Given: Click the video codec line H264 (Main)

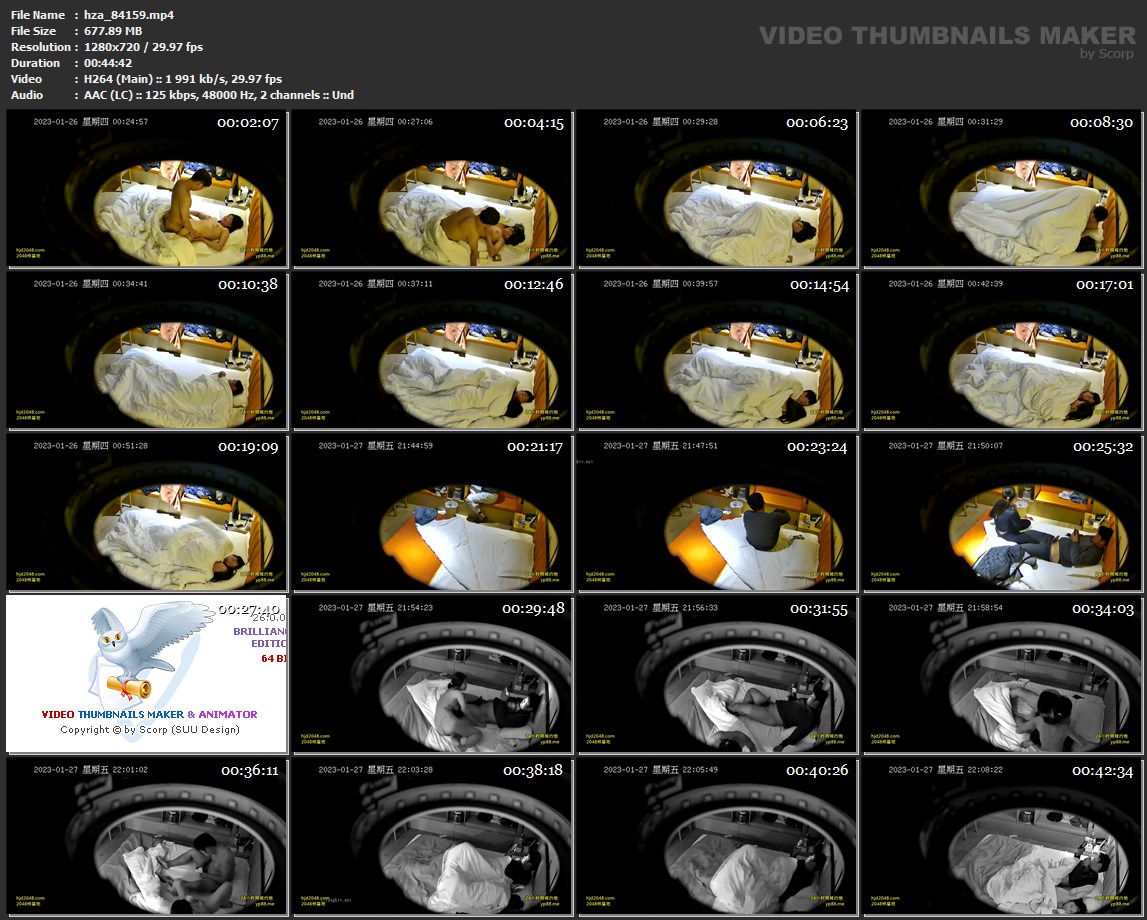Looking at the screenshot, I should point(183,79).
